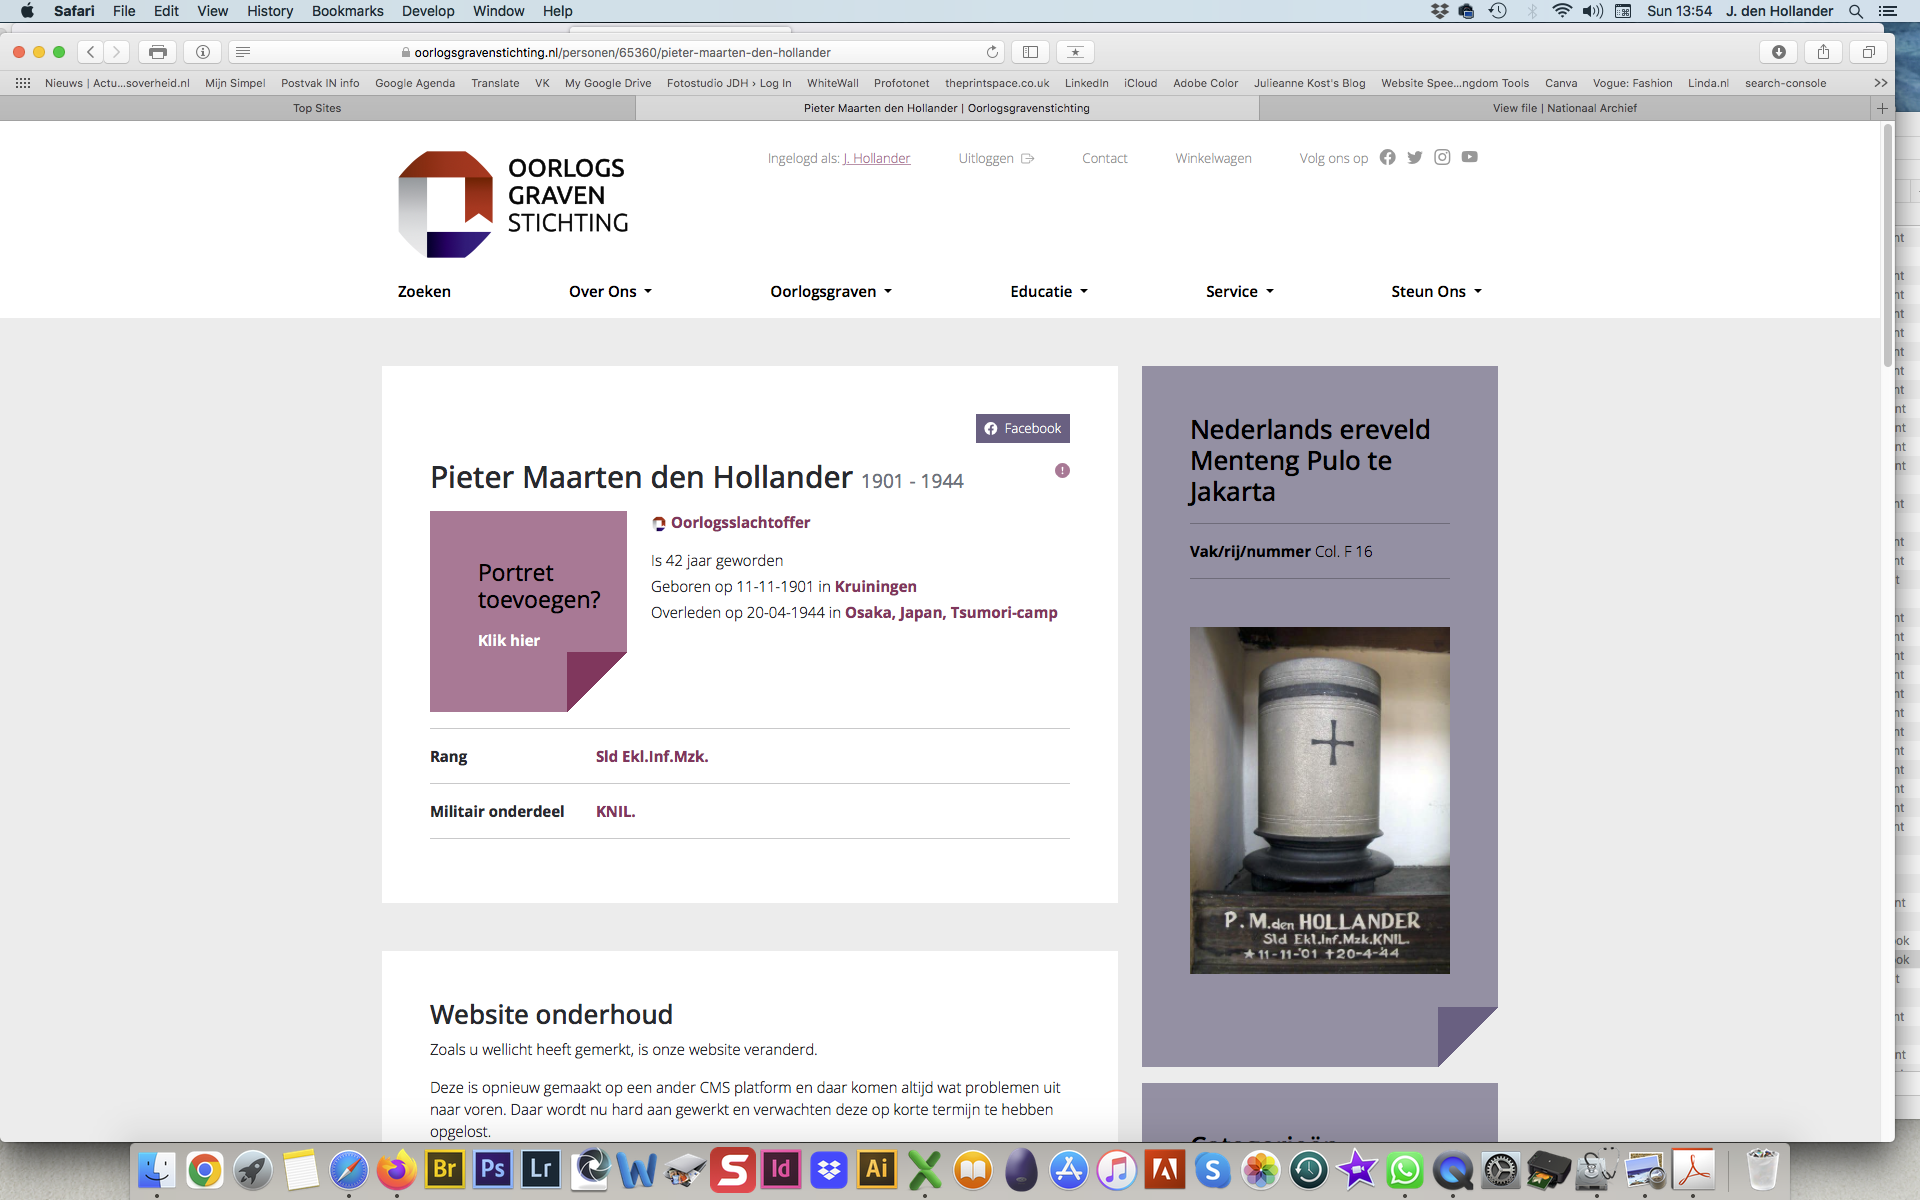Click the Oorlogsslachtoffer category link
Image resolution: width=1920 pixels, height=1200 pixels.
[x=740, y=522]
